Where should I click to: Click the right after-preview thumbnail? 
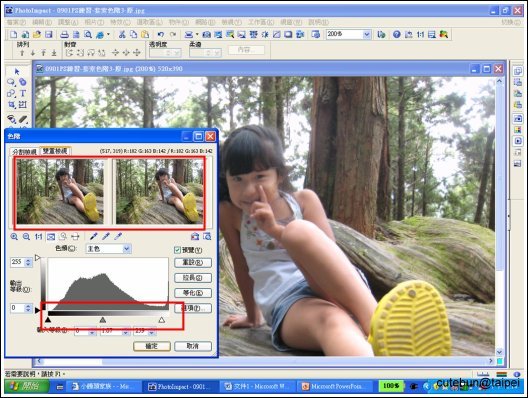160,192
